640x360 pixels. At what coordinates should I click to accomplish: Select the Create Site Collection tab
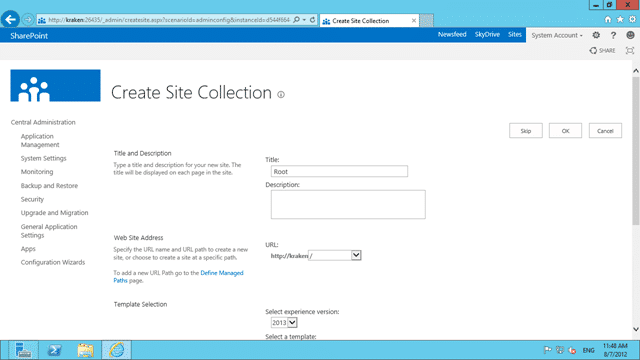[369, 20]
